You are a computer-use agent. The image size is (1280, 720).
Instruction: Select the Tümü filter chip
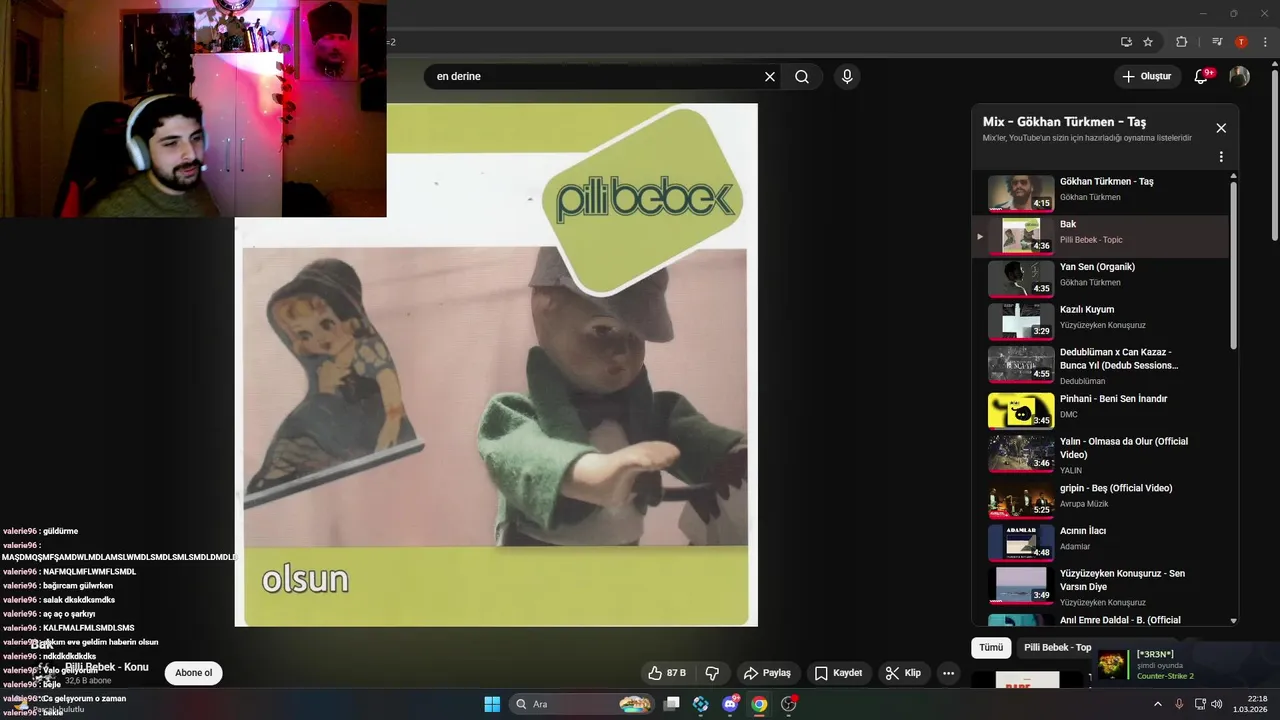pos(991,647)
